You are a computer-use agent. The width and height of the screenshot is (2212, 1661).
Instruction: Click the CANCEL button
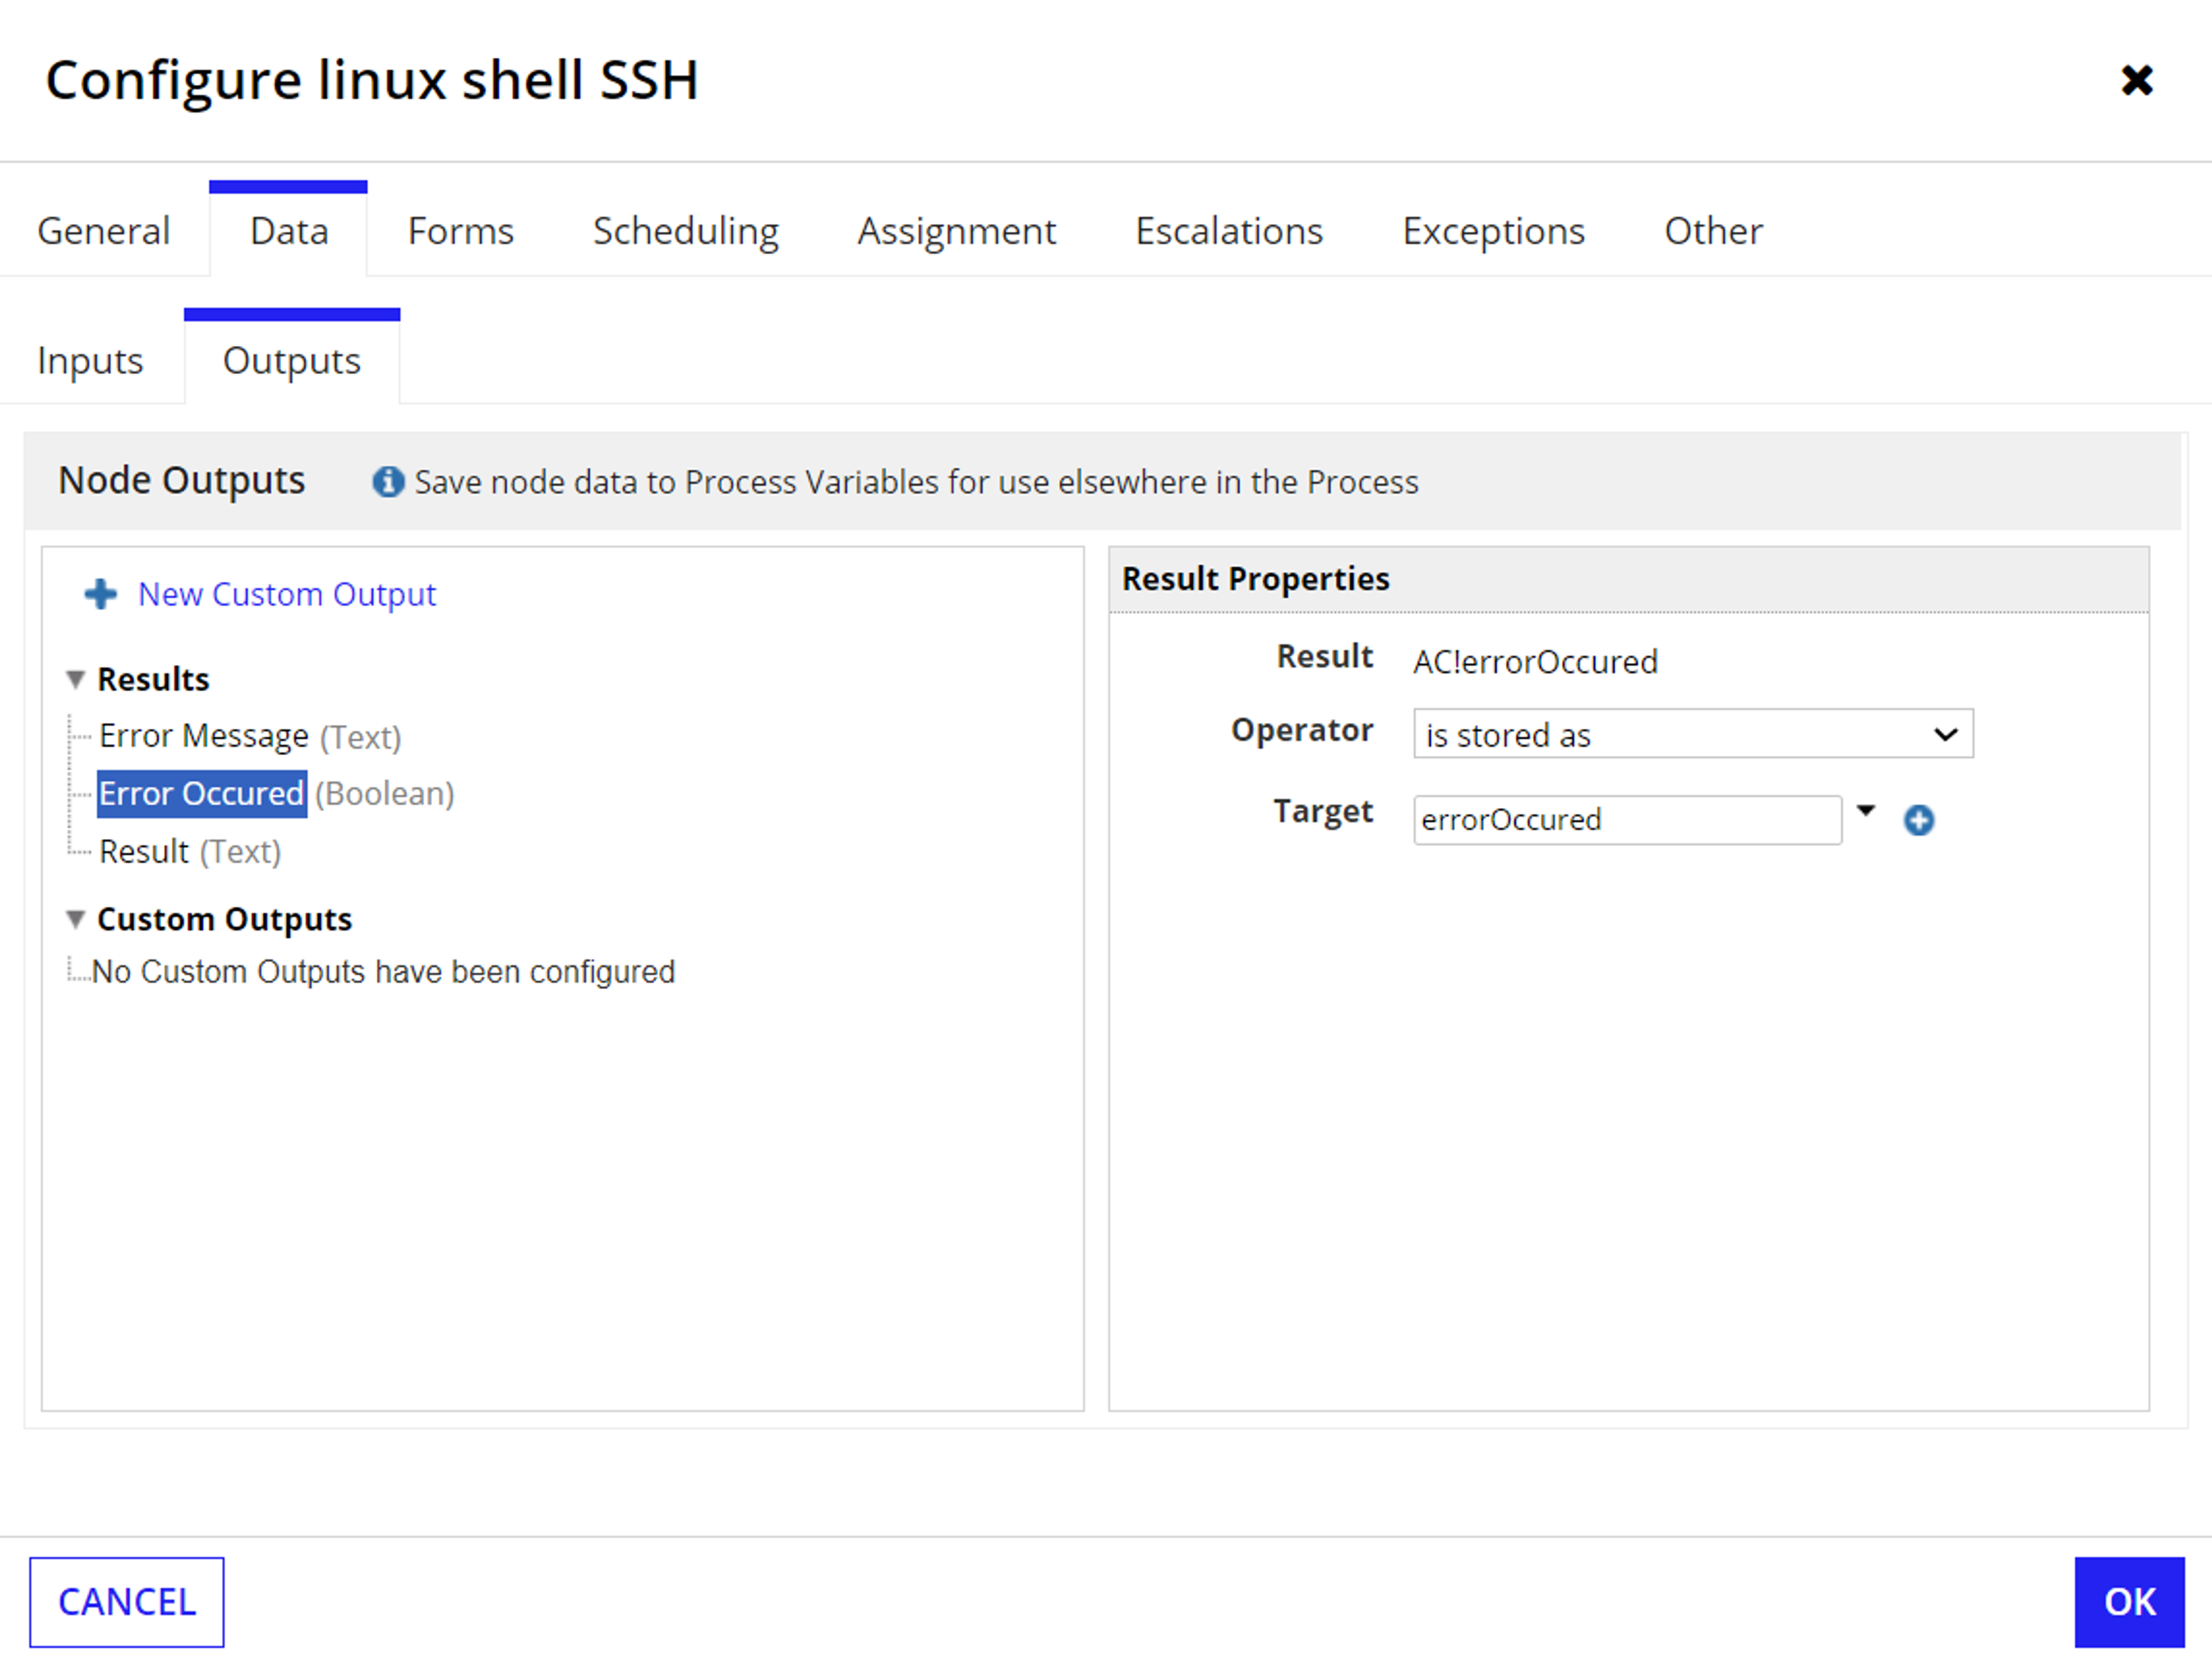click(127, 1602)
